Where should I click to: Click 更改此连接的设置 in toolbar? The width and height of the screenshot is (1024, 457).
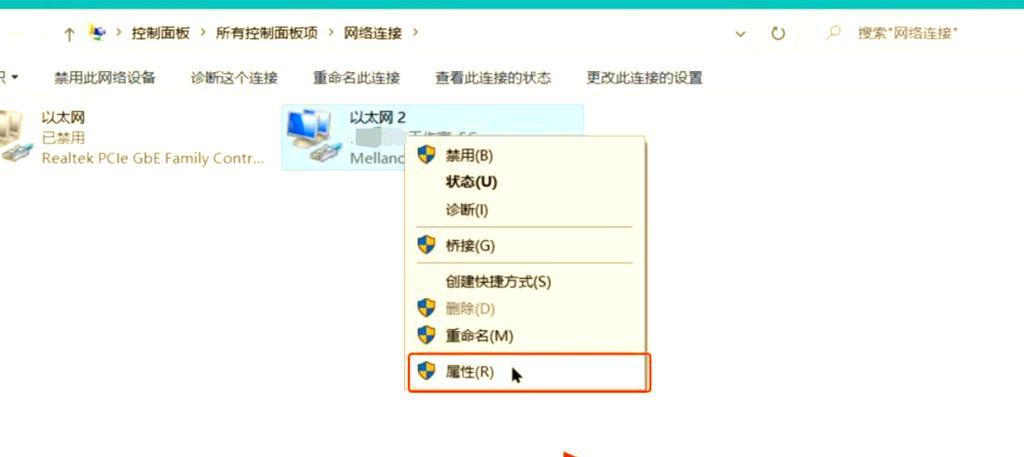(x=645, y=78)
